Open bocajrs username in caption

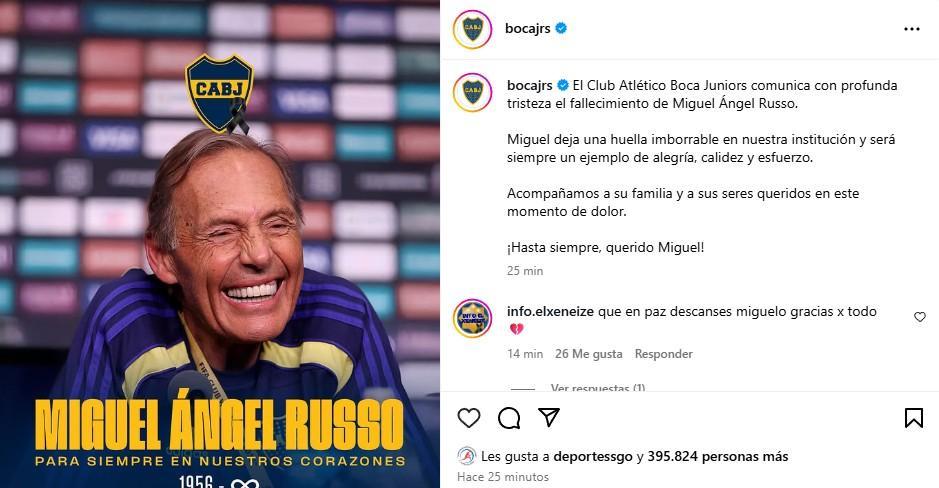click(530, 85)
